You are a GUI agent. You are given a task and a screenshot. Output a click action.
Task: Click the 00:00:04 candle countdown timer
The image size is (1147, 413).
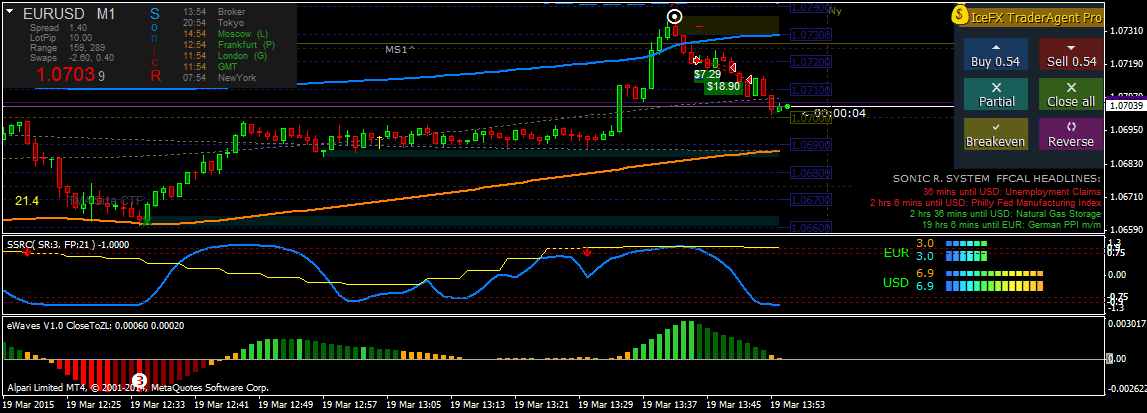(x=840, y=113)
